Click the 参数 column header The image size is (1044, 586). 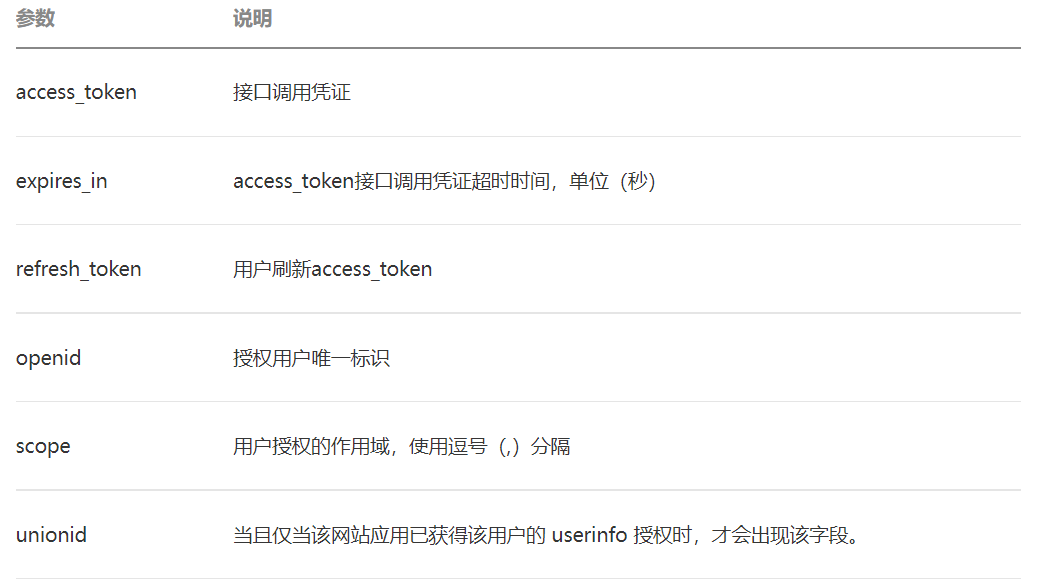(35, 19)
